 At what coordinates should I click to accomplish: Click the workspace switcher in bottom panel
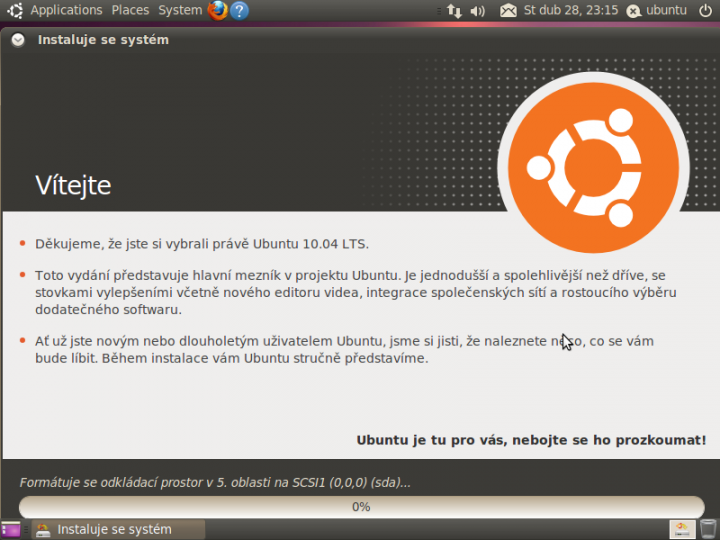tap(682, 529)
